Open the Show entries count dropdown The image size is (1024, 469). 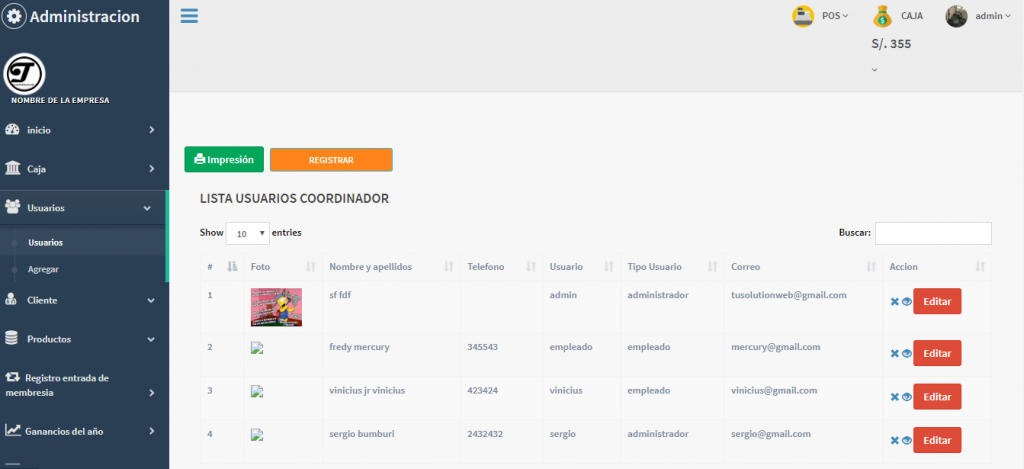click(248, 233)
